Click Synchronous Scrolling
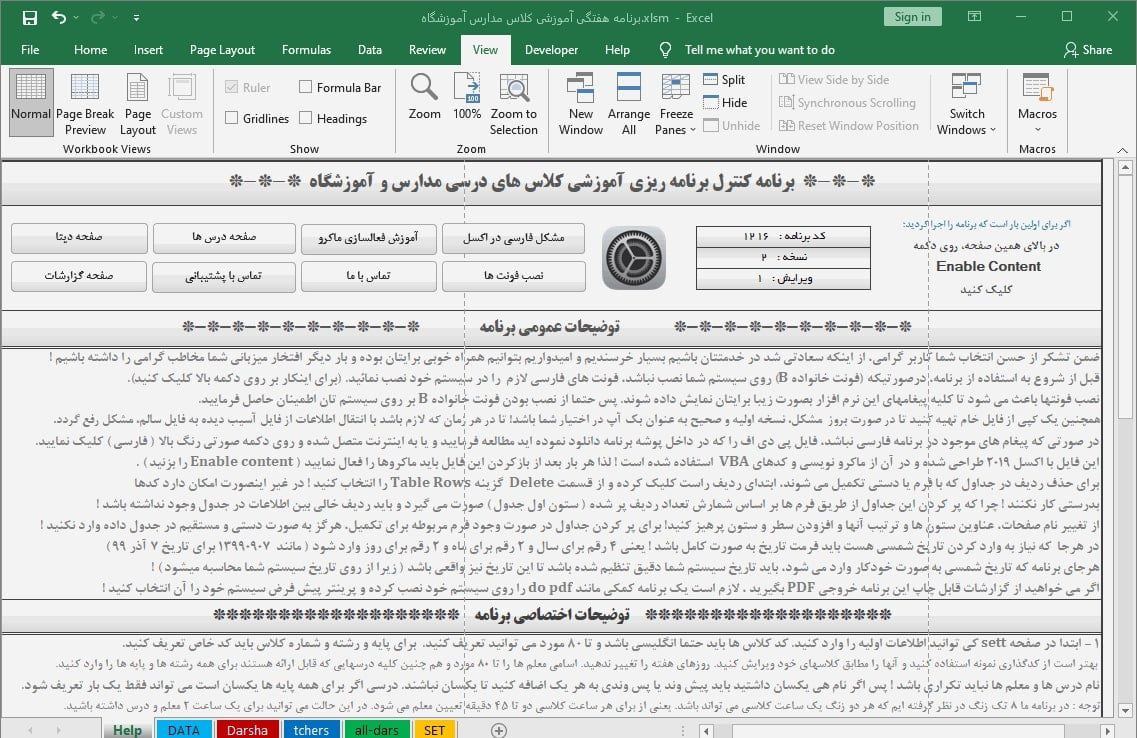 pyautogui.click(x=847, y=103)
